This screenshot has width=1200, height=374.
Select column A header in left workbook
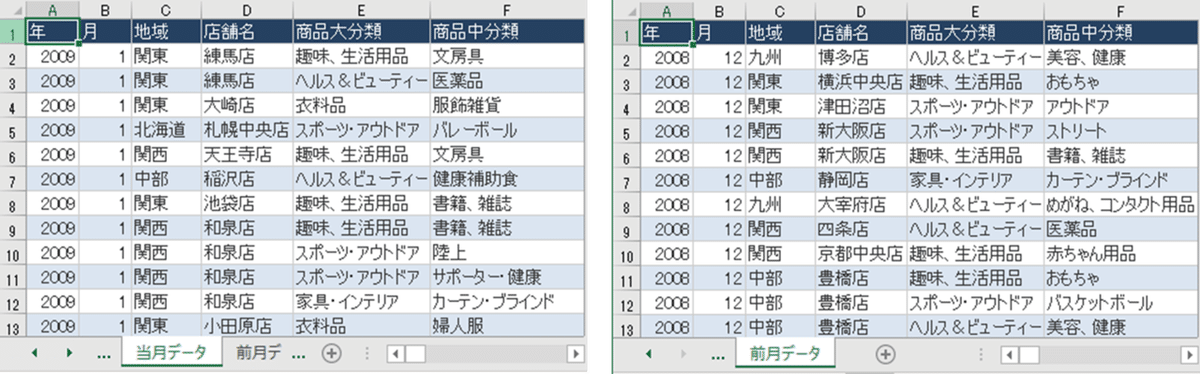(x=52, y=10)
